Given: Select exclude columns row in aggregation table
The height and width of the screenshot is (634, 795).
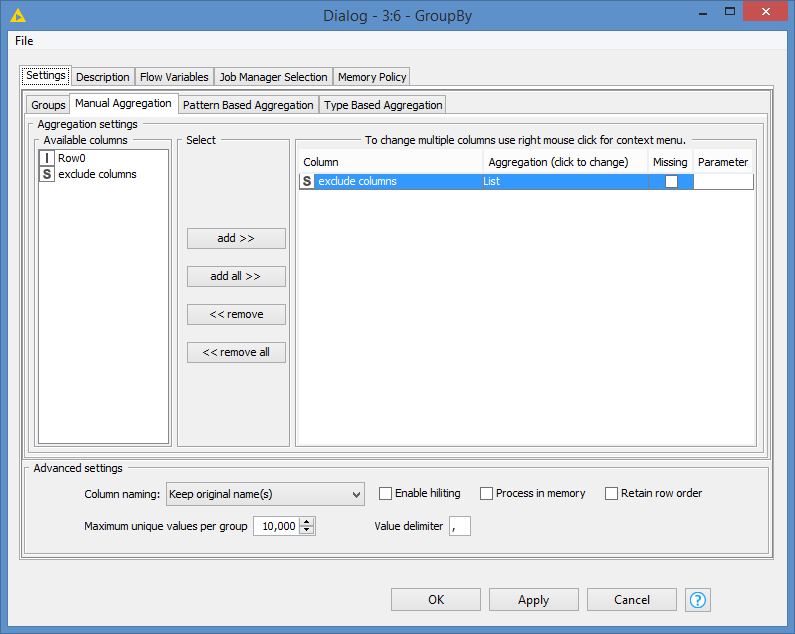Looking at the screenshot, I should (x=526, y=181).
